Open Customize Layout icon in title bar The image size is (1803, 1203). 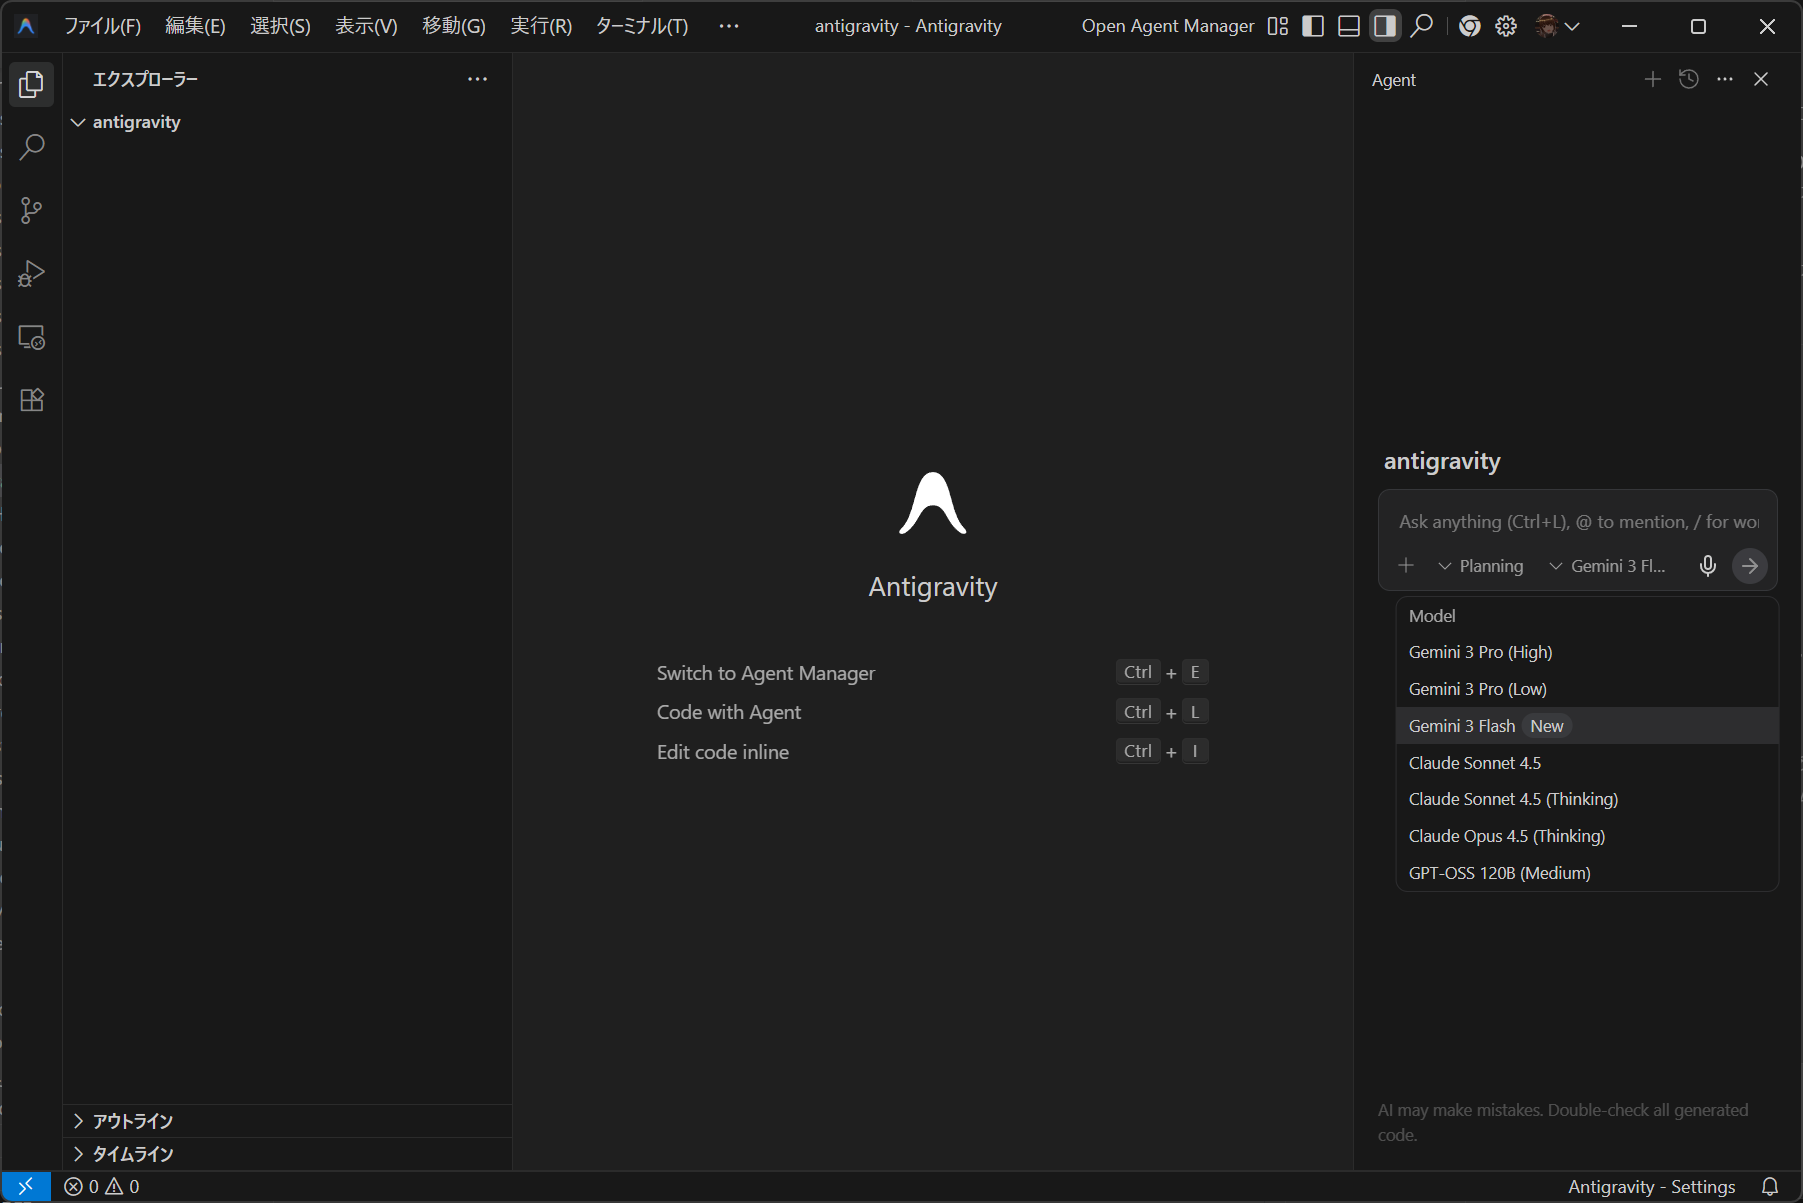pos(1278,26)
